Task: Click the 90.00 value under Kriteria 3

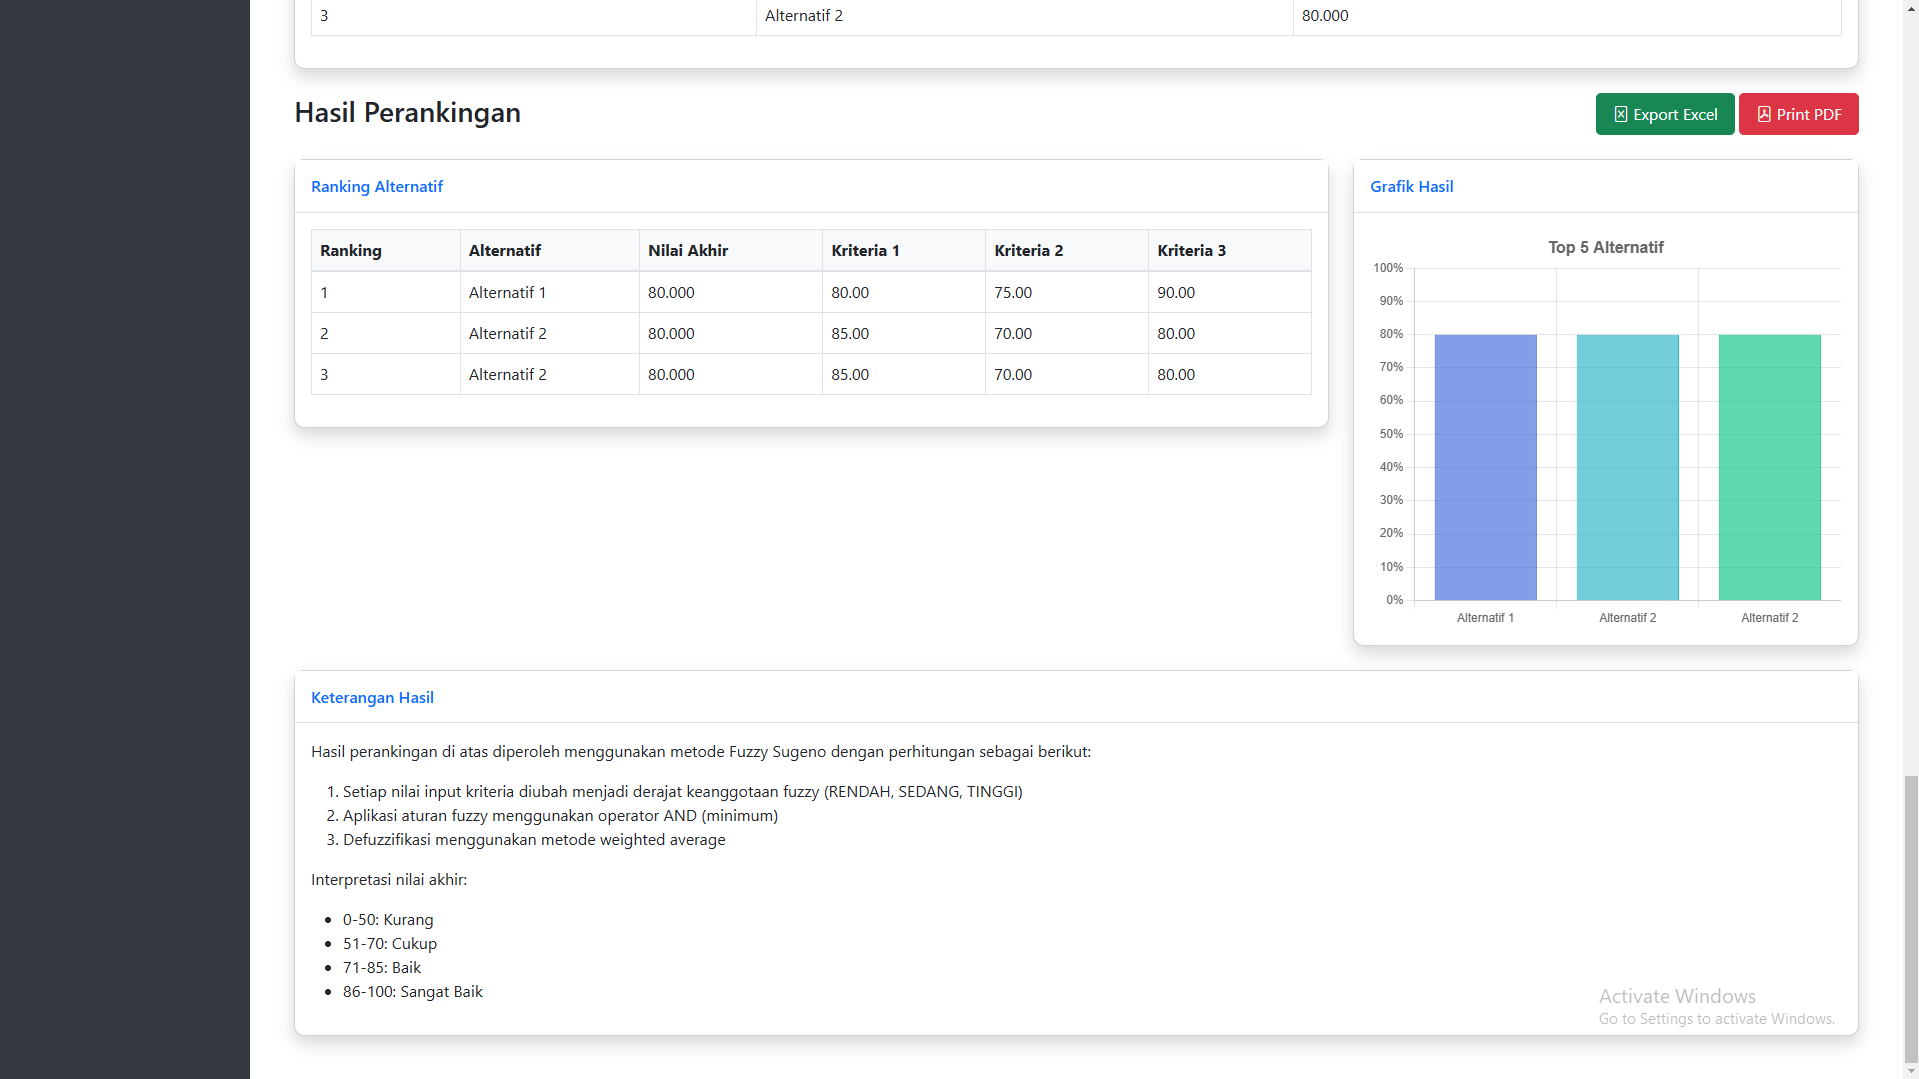Action: (1176, 292)
